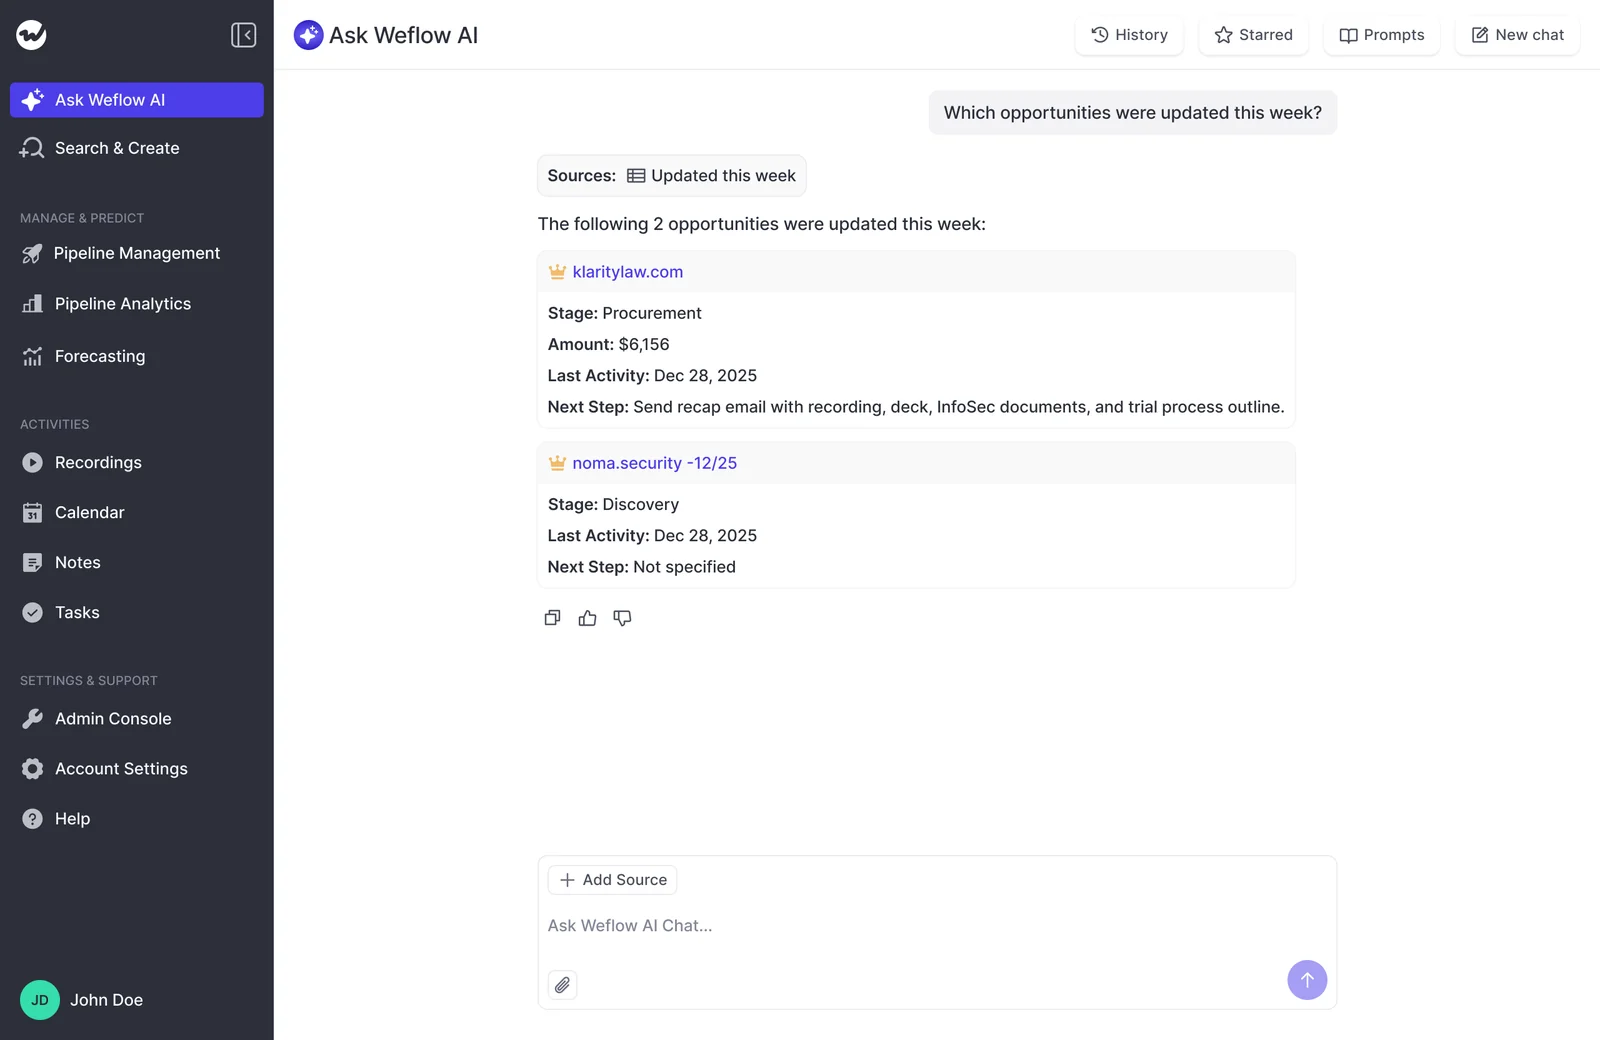
Task: Click the Search & Create icon
Action: 32,148
